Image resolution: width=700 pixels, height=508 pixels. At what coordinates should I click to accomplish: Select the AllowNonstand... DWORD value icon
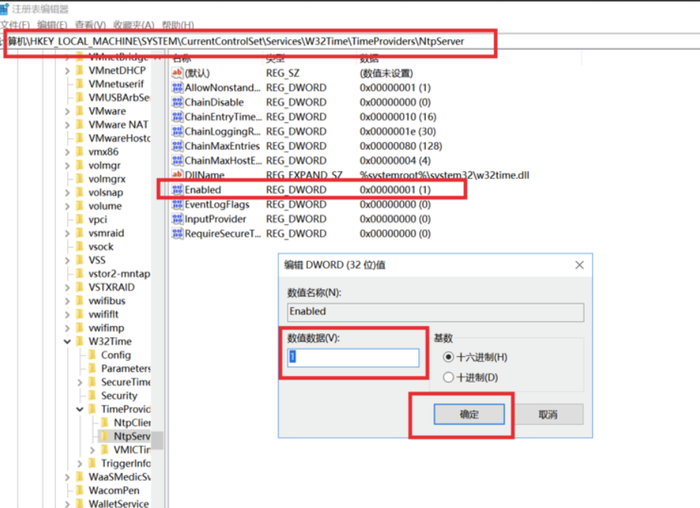tap(177, 87)
